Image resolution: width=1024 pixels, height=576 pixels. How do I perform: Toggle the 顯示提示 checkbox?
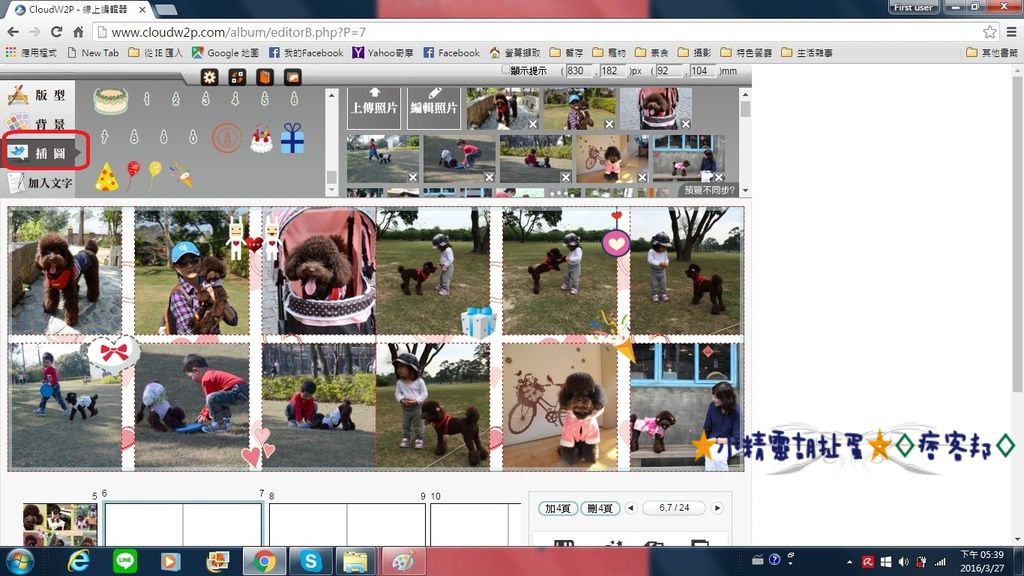coord(505,70)
